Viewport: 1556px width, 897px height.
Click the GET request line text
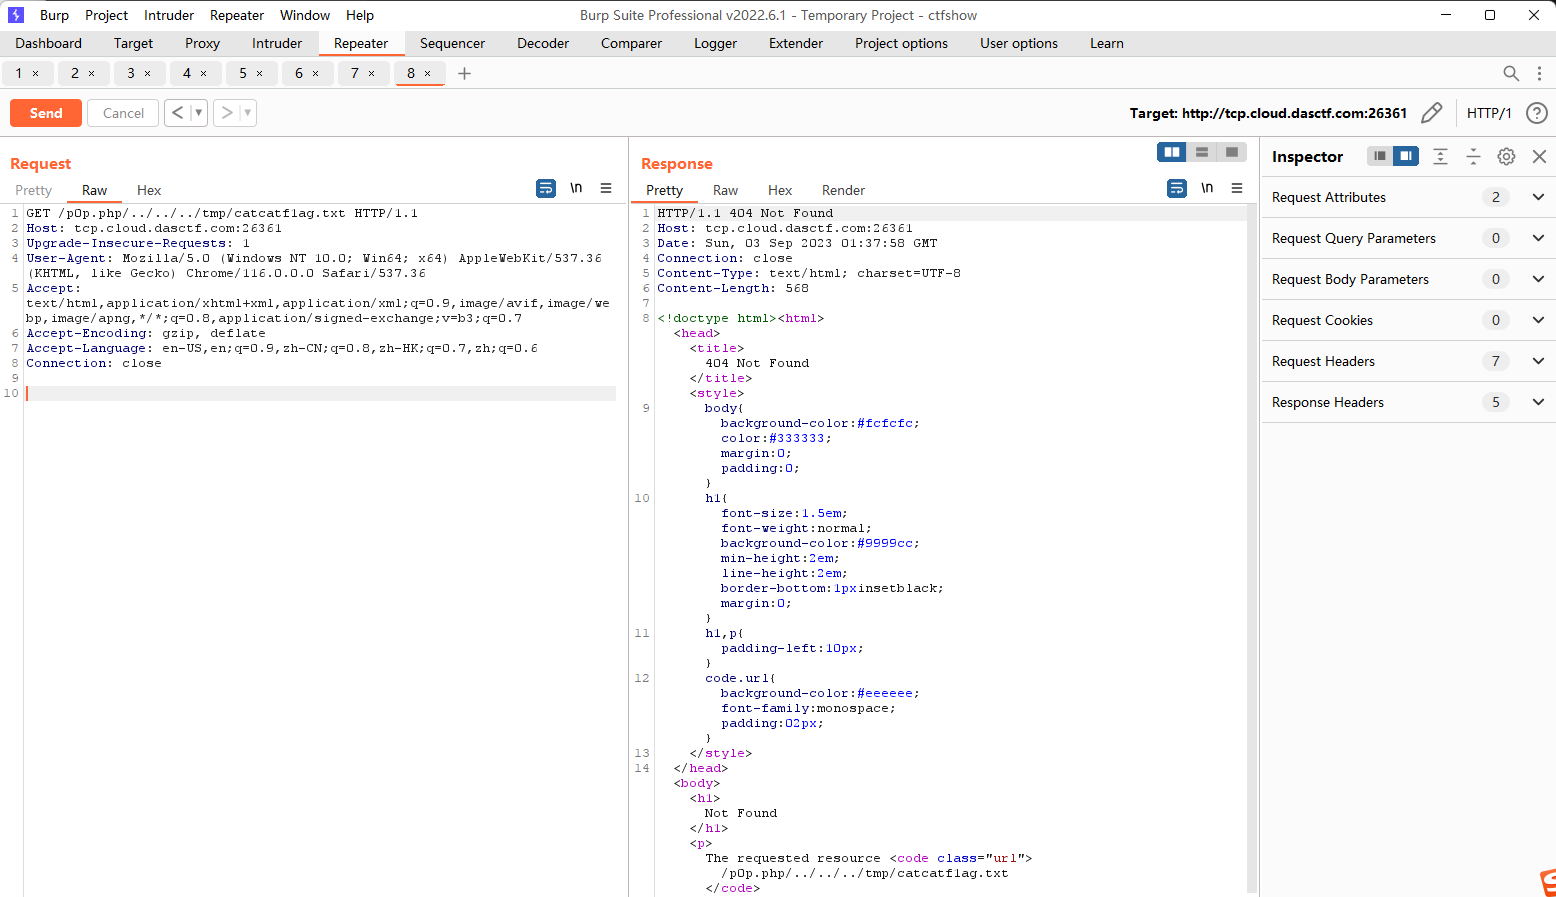tap(222, 213)
